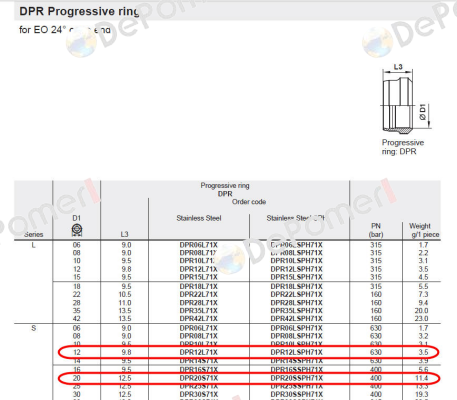Select order code DPR22L71X
Screen dimensions: 457x400
pos(199,295)
